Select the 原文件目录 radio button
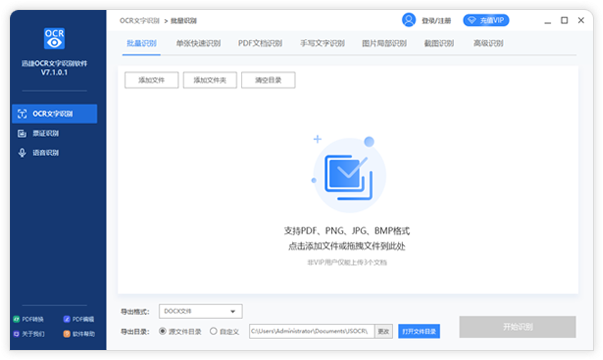 pos(163,331)
